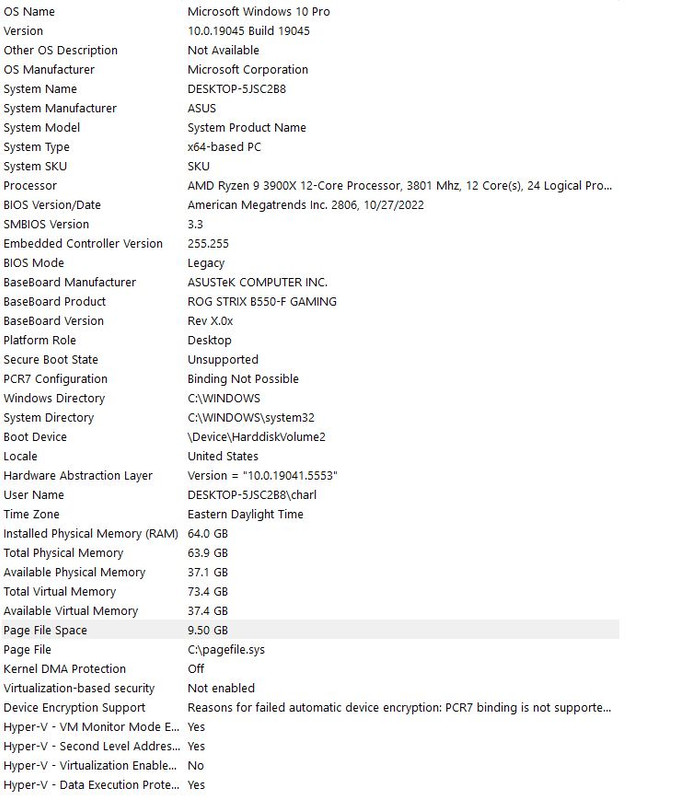
Task: Click the Processor AMD Ryzen 9 value
Action: (399, 186)
